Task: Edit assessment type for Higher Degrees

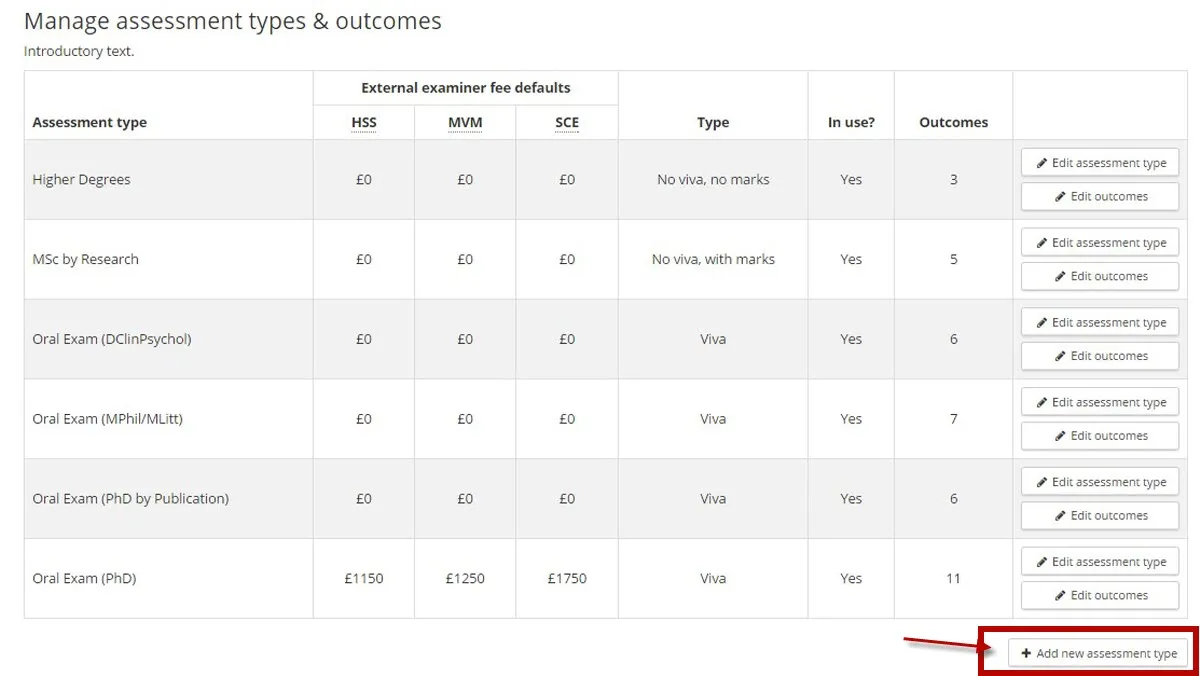Action: tap(1100, 162)
